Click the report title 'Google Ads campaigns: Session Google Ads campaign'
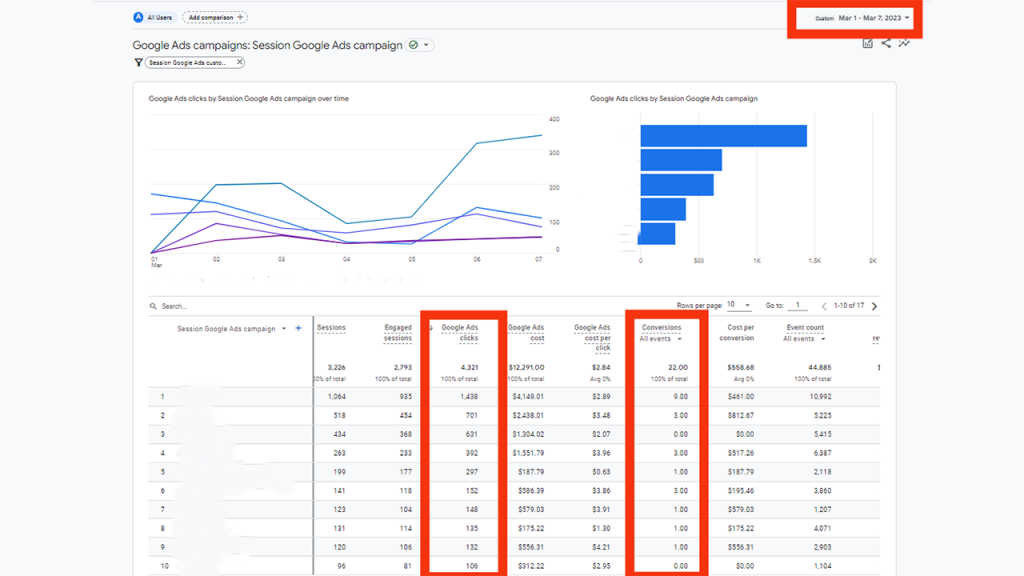1024x576 pixels. click(267, 45)
